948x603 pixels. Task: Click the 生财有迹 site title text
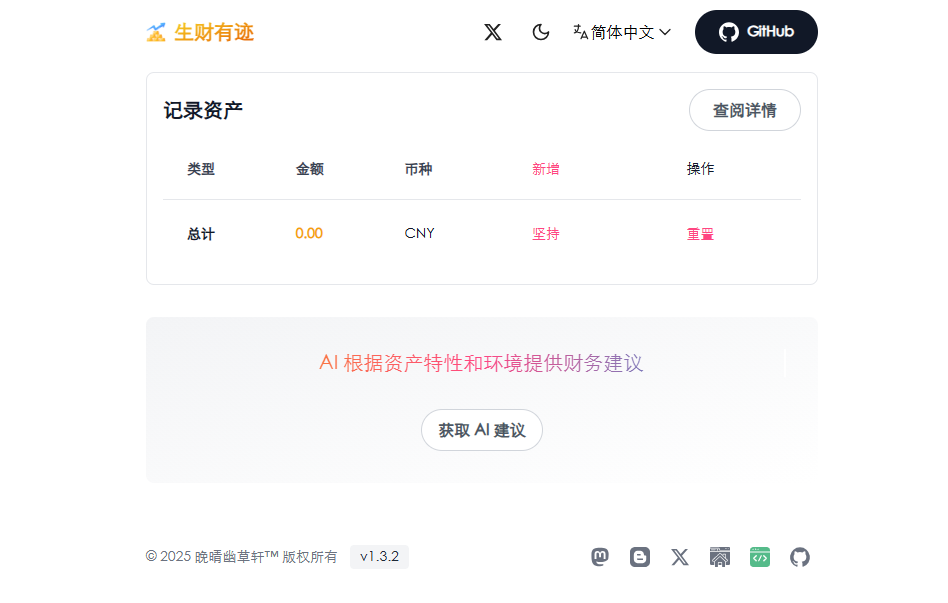(214, 32)
